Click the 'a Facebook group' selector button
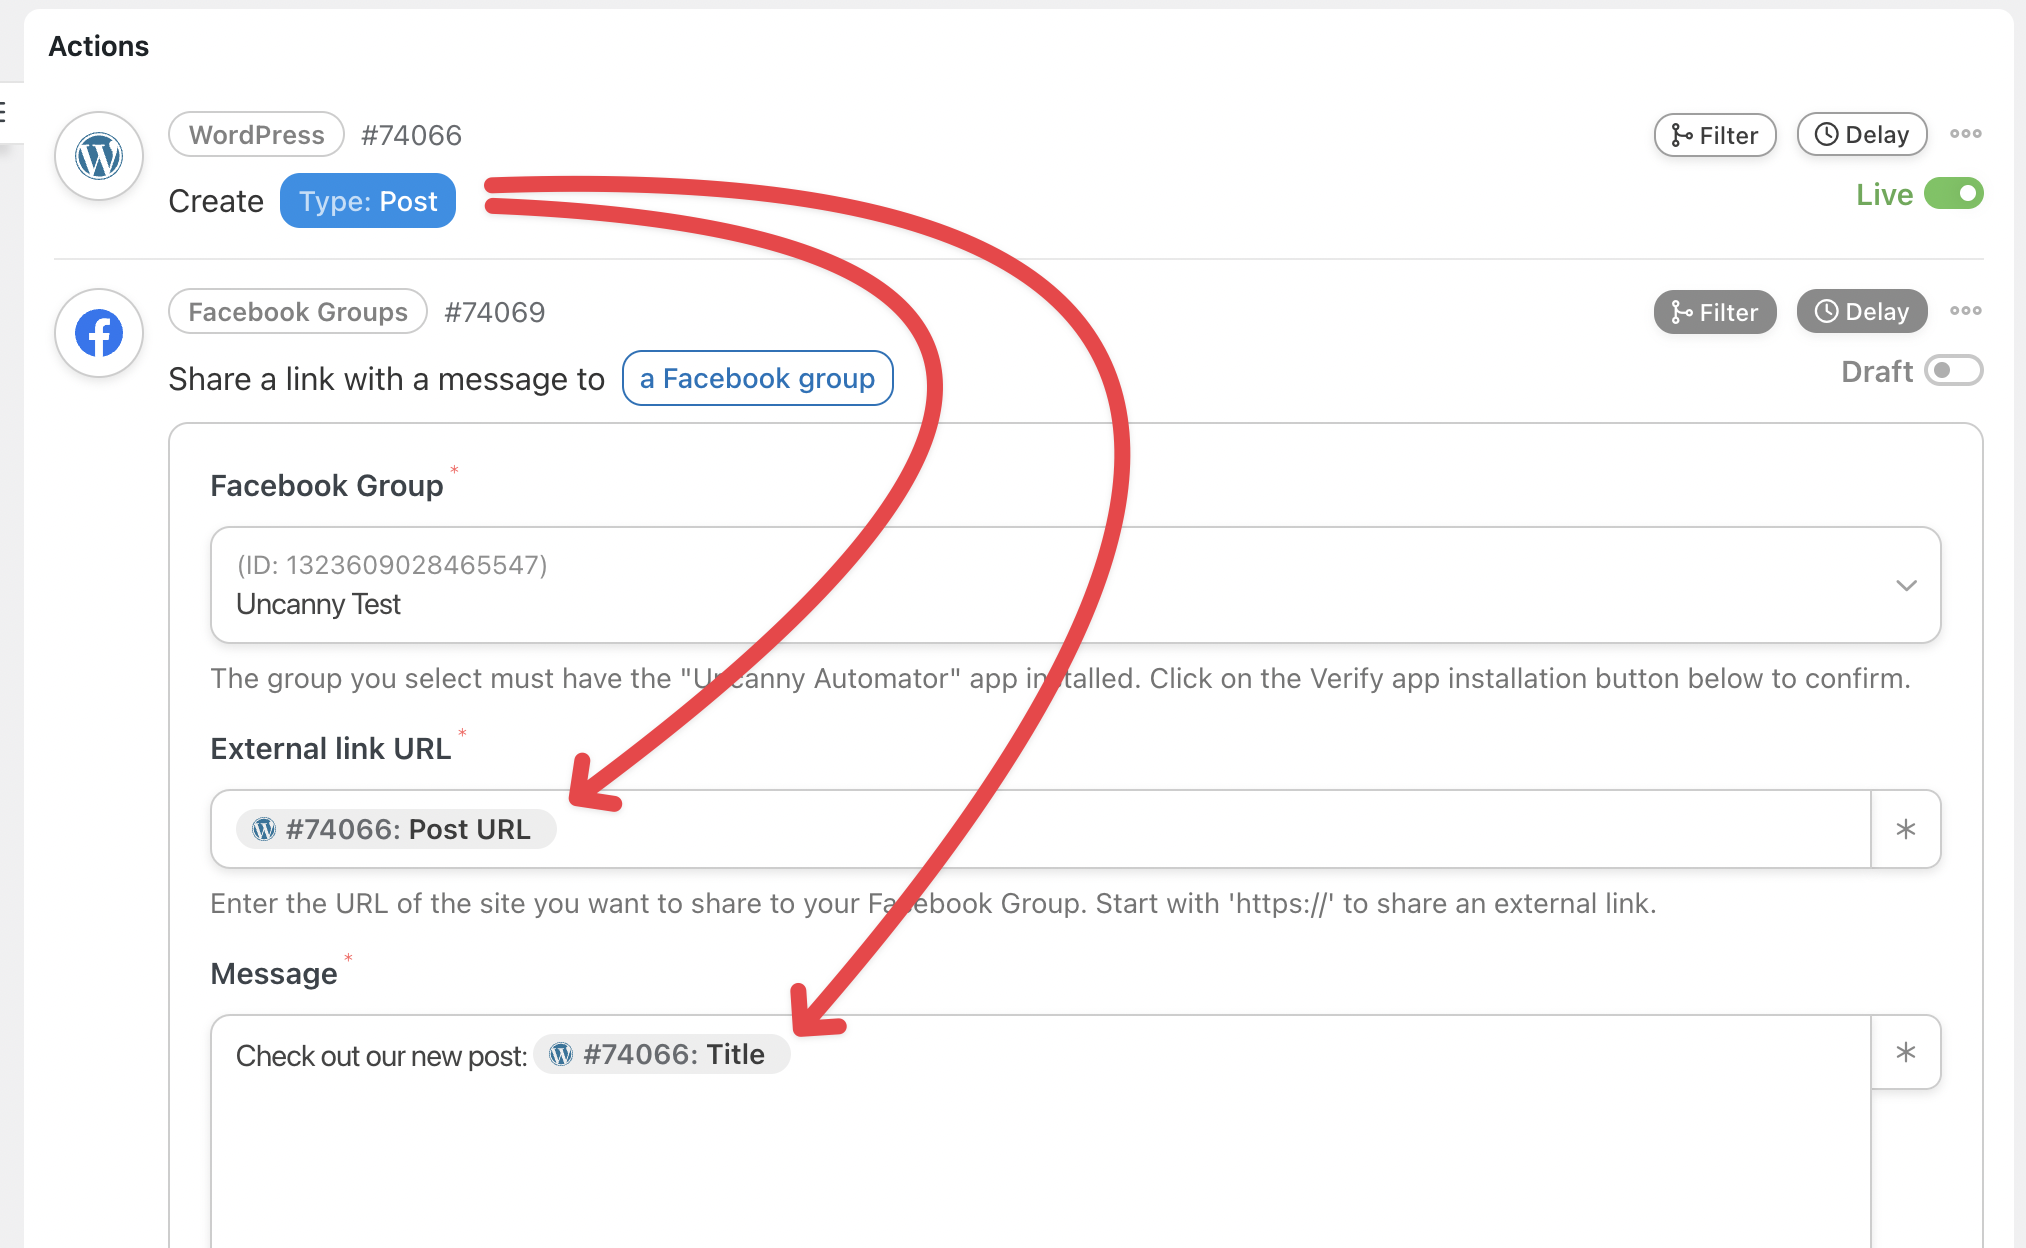This screenshot has height=1248, width=2026. pos(757,378)
